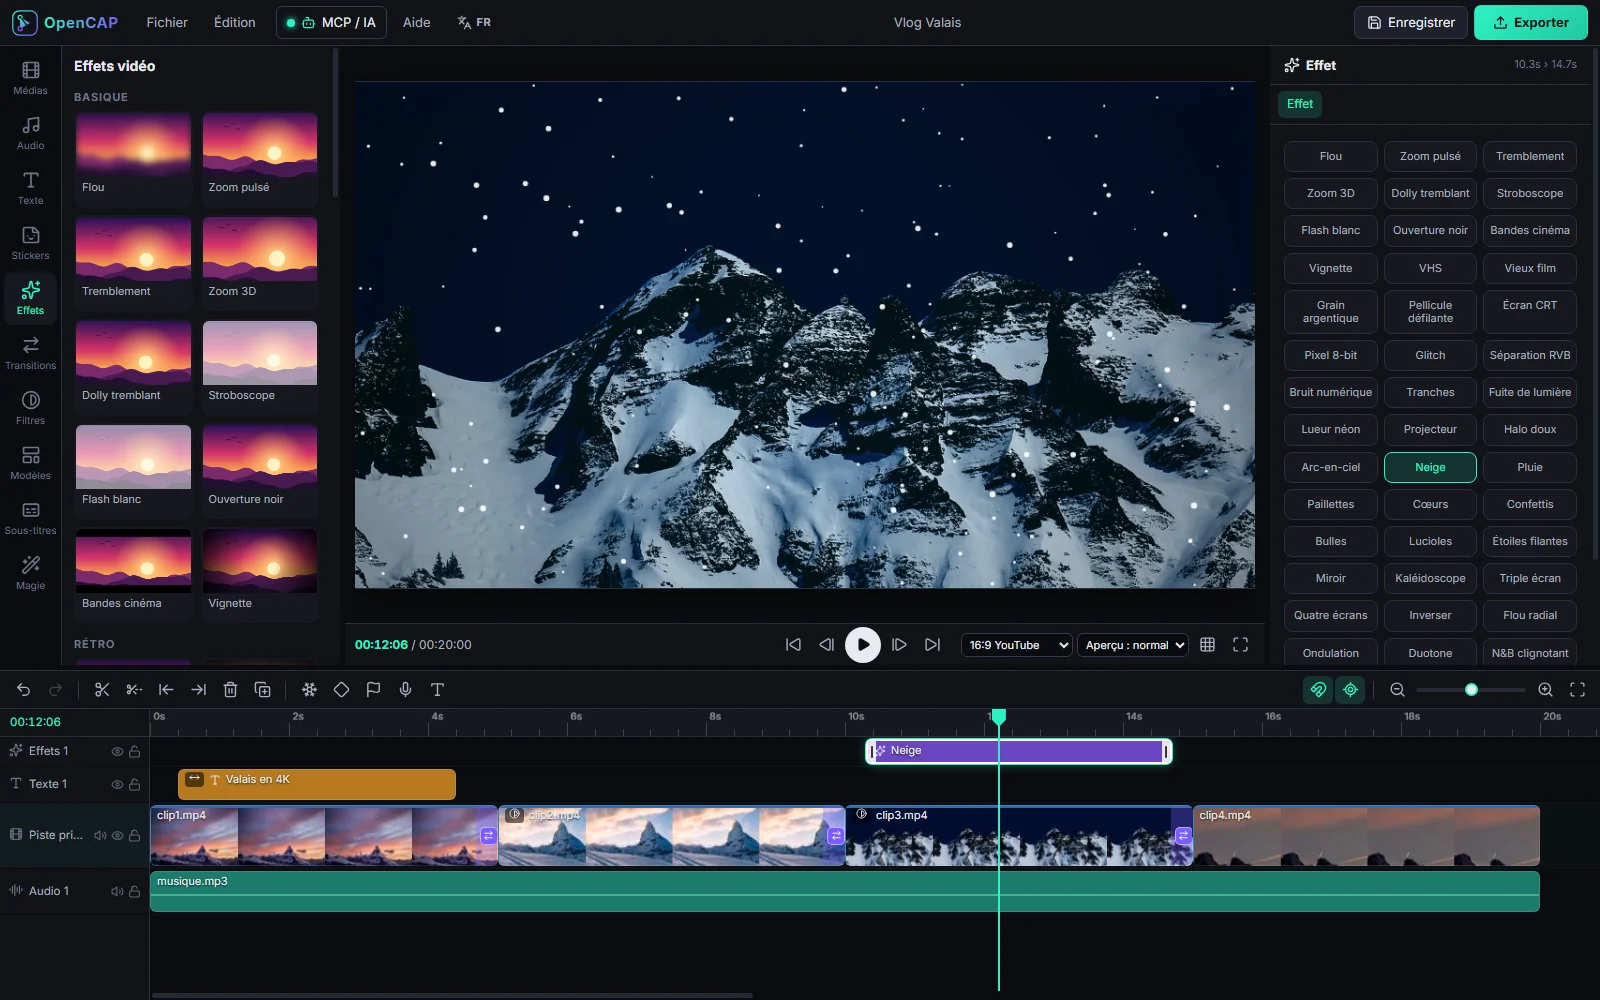
Task: Mute the Piste principale track
Action: [100, 835]
